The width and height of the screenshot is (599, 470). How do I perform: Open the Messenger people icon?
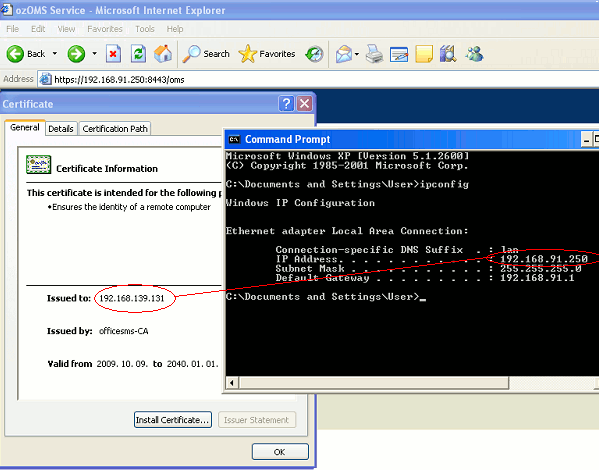(474, 54)
